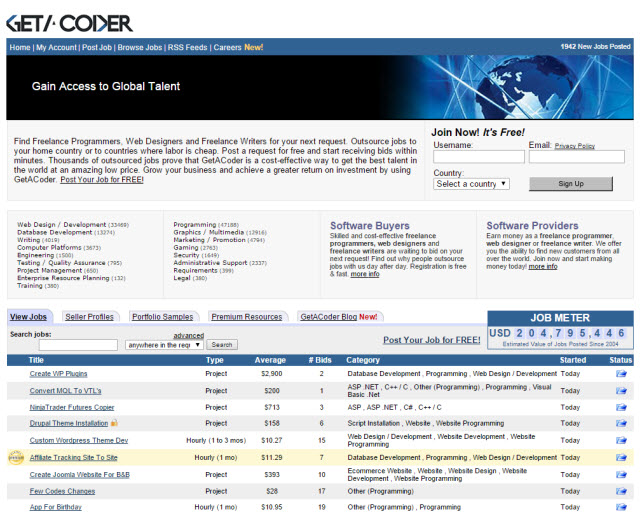Open Gaming category

point(185,247)
